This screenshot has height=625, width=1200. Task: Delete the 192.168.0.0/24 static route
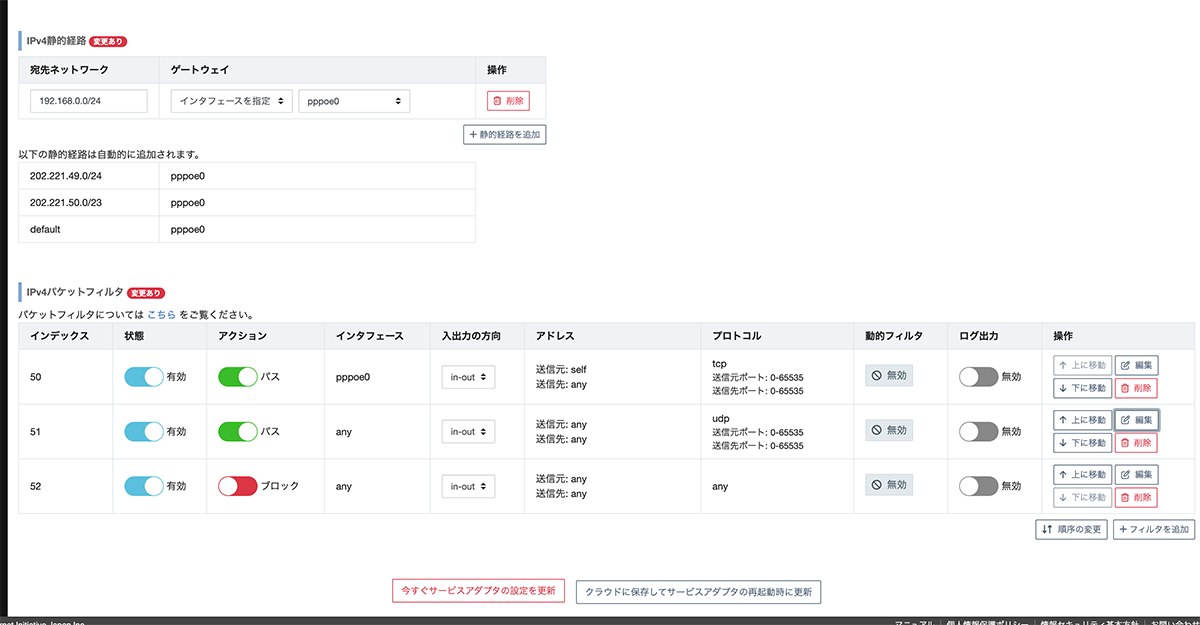[508, 101]
